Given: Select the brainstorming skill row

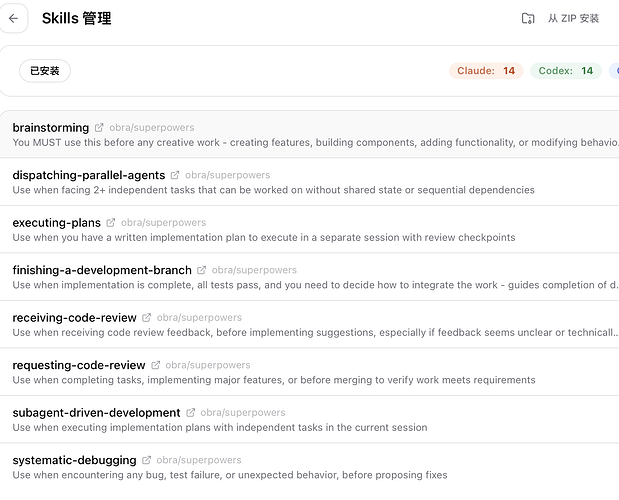Looking at the screenshot, I should click(310, 135).
